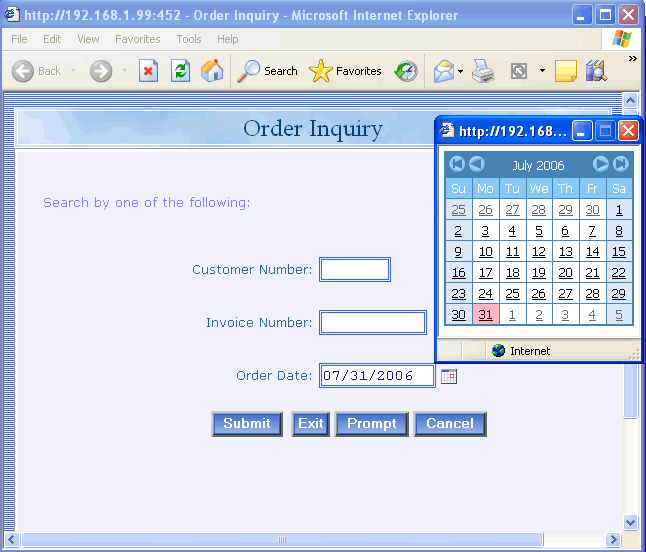The image size is (646, 552).
Task: Click the Refresh page icon
Action: 180,71
